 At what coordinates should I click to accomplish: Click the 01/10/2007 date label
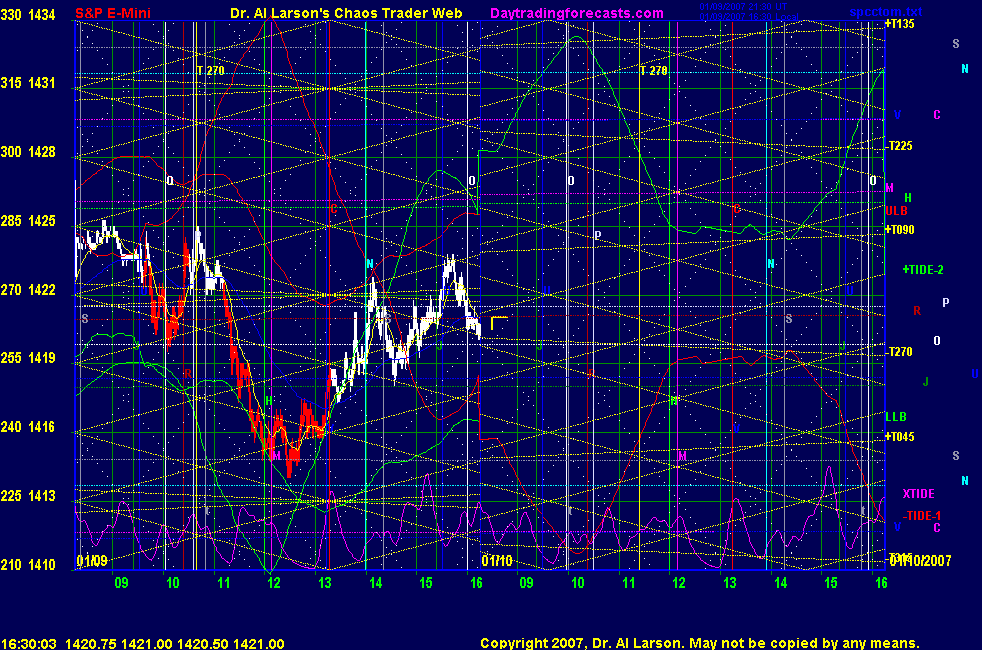point(920,560)
